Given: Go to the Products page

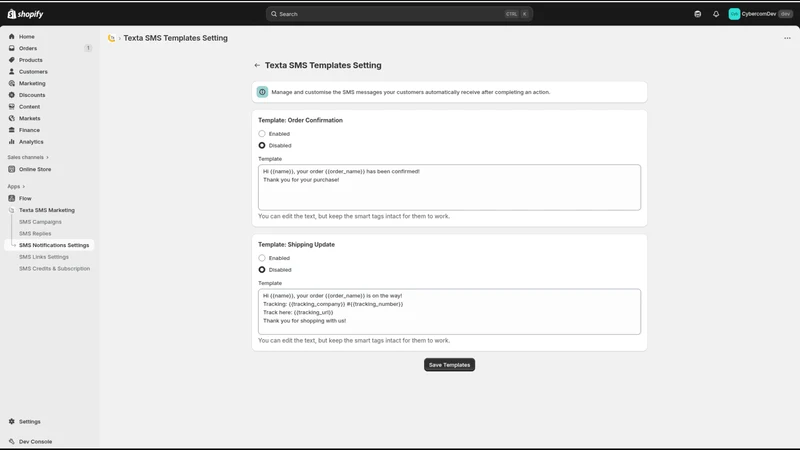Looking at the screenshot, I should [31, 60].
